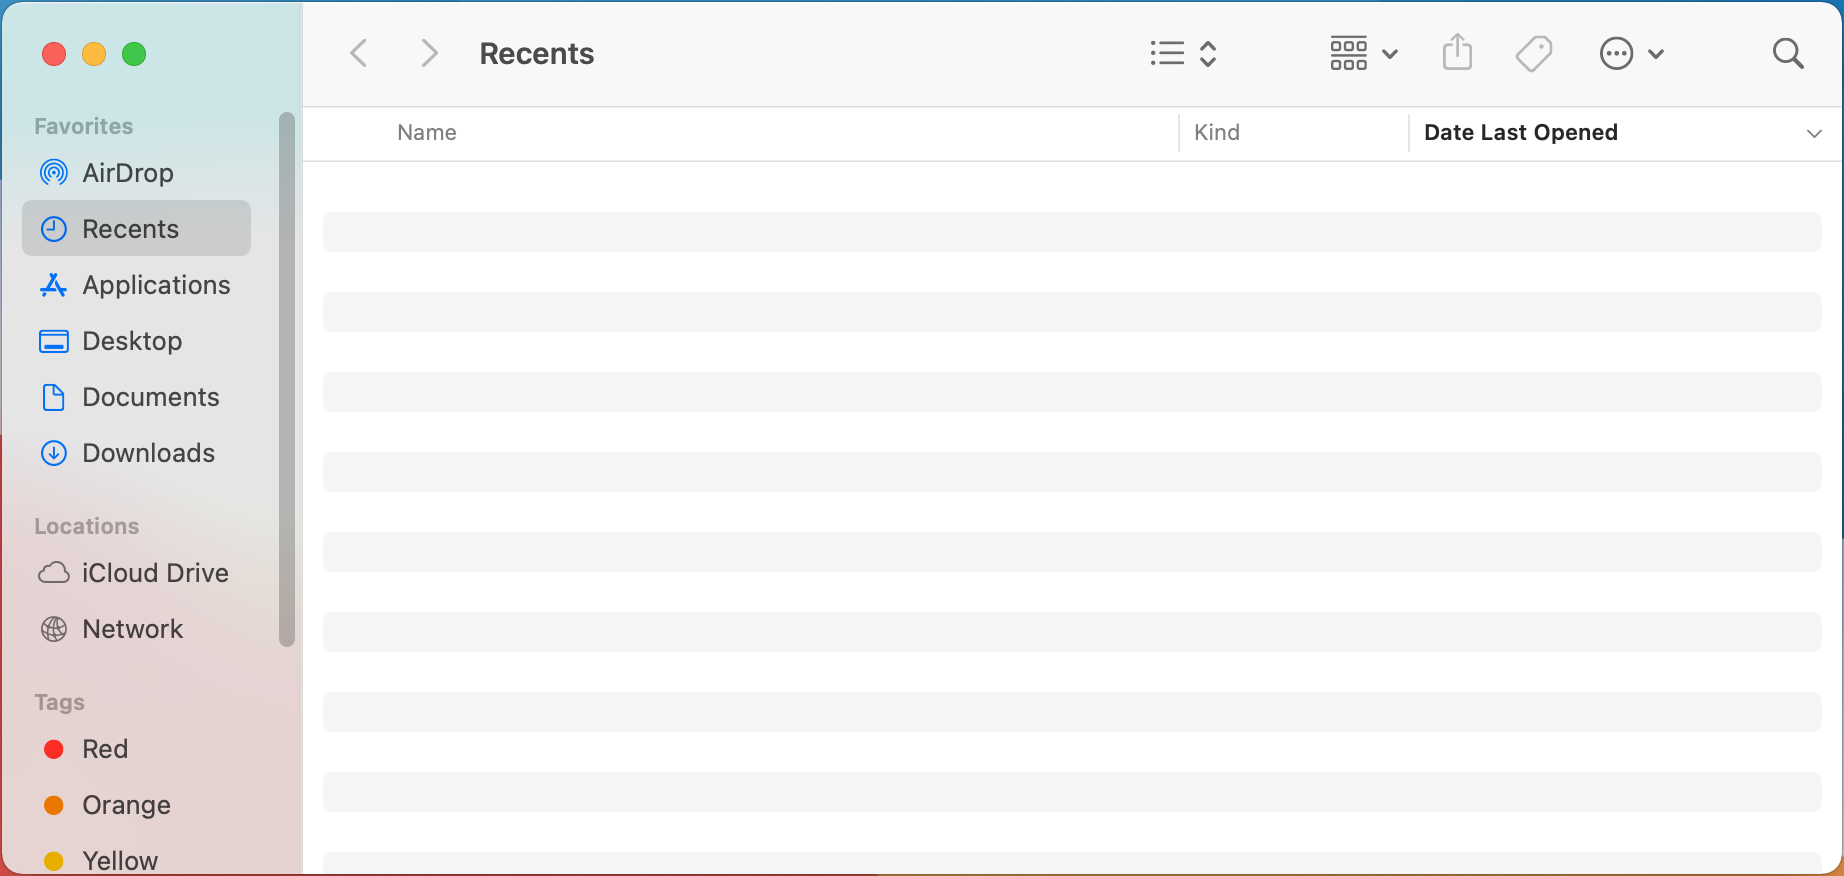The height and width of the screenshot is (876, 1844).
Task: Sort by the Kind column header
Action: point(1216,133)
